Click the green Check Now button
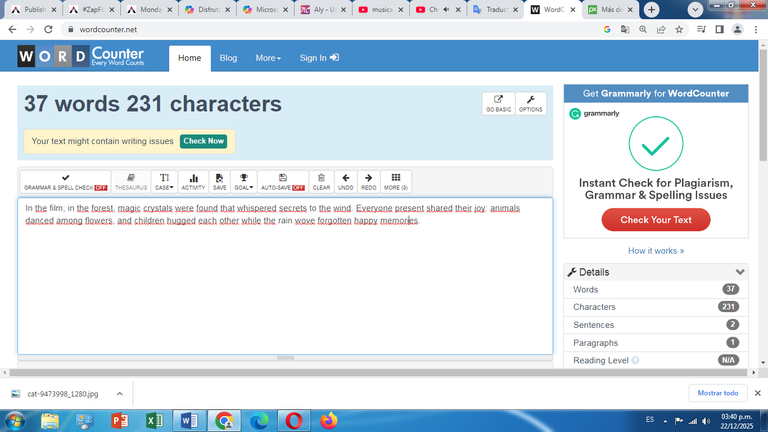768x432 pixels. [203, 141]
